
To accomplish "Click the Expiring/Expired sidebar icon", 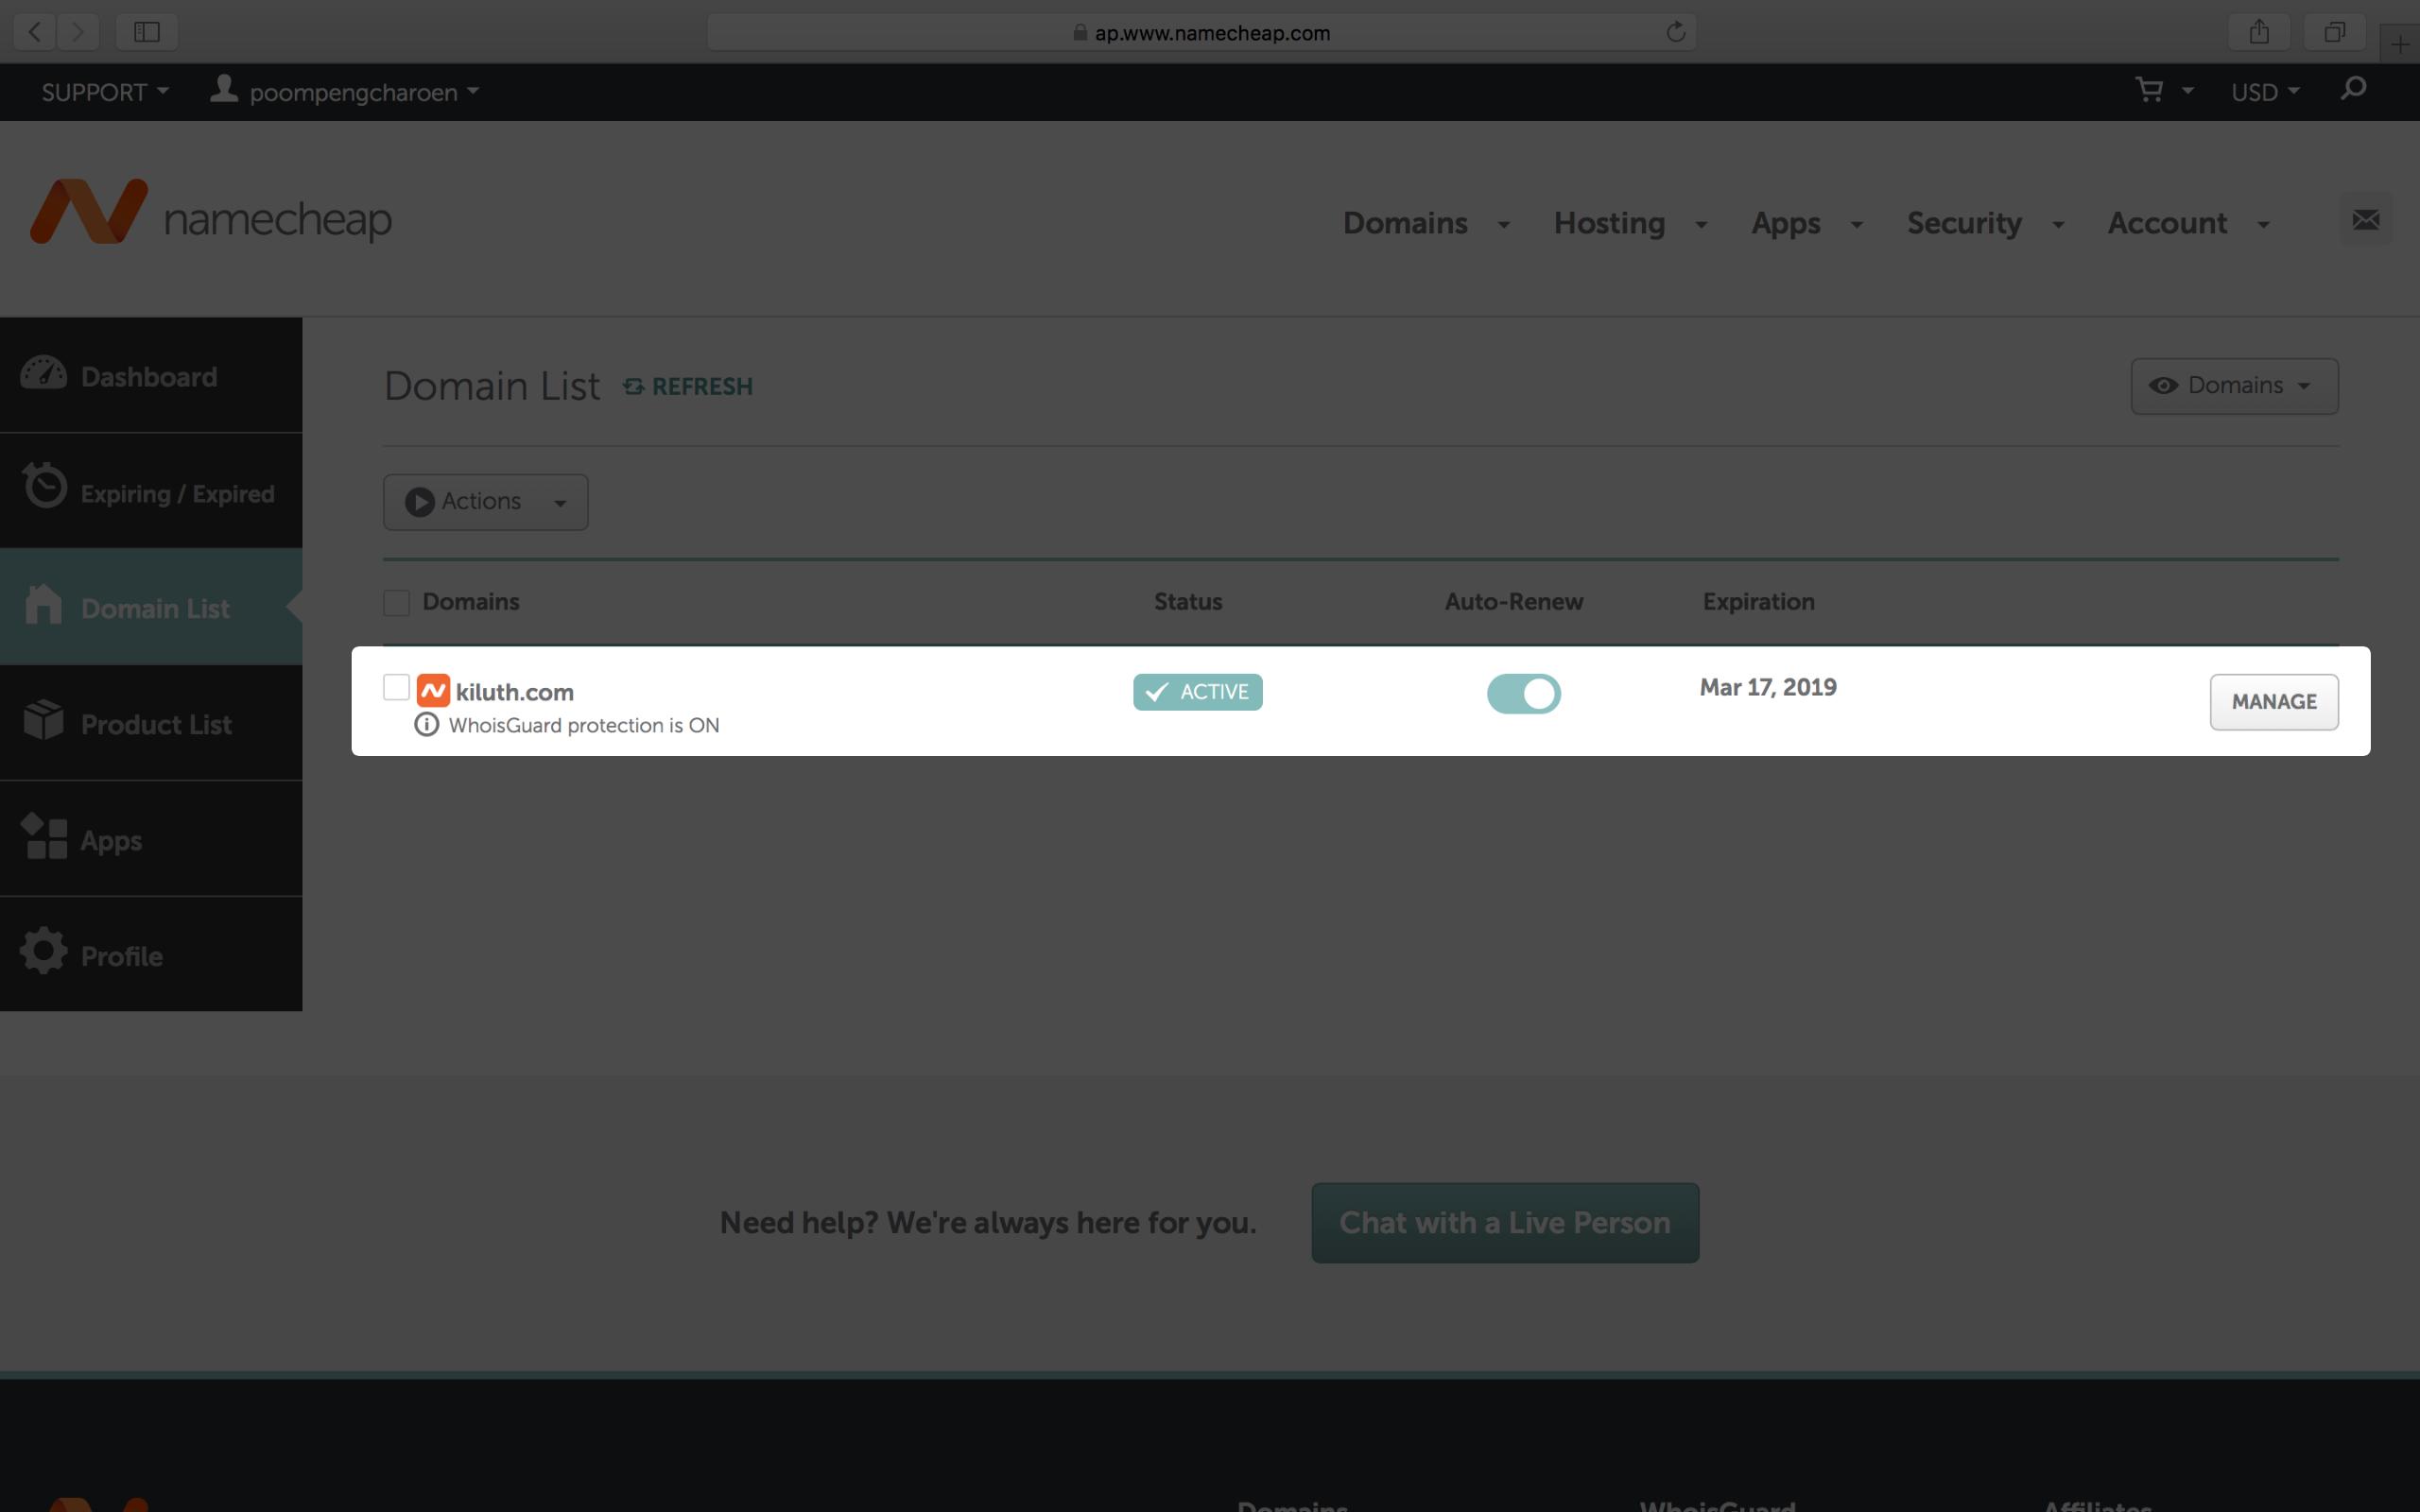I will click(43, 490).
